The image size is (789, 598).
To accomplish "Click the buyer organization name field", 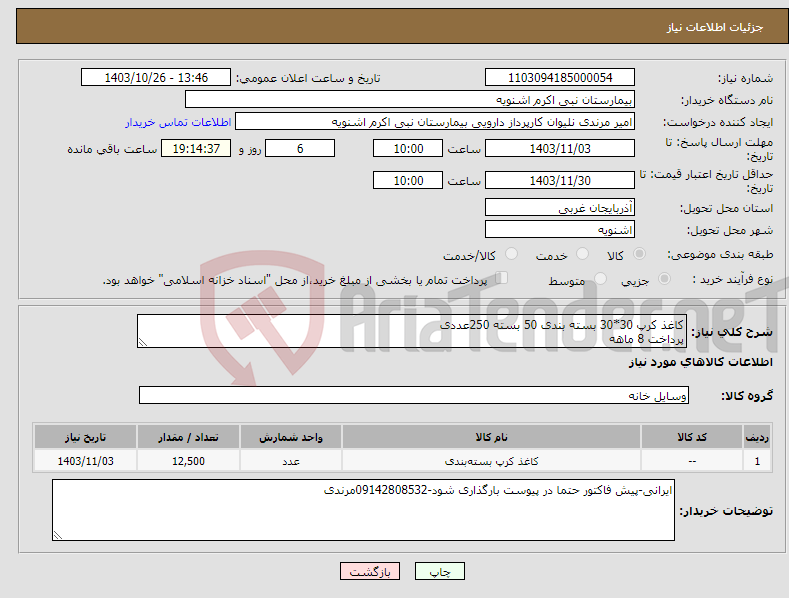I will (410, 100).
